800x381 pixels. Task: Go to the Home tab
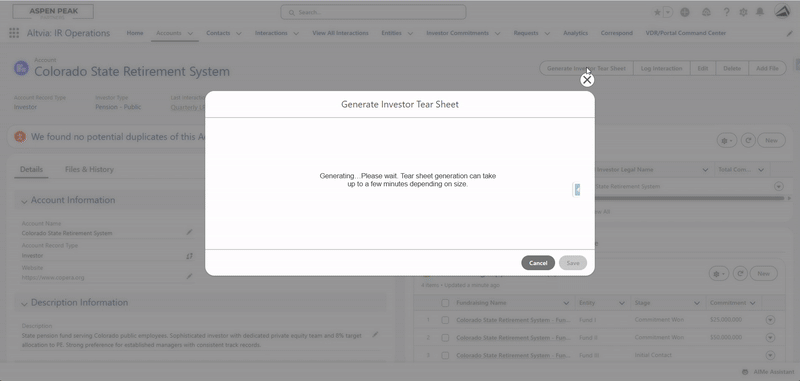point(135,33)
